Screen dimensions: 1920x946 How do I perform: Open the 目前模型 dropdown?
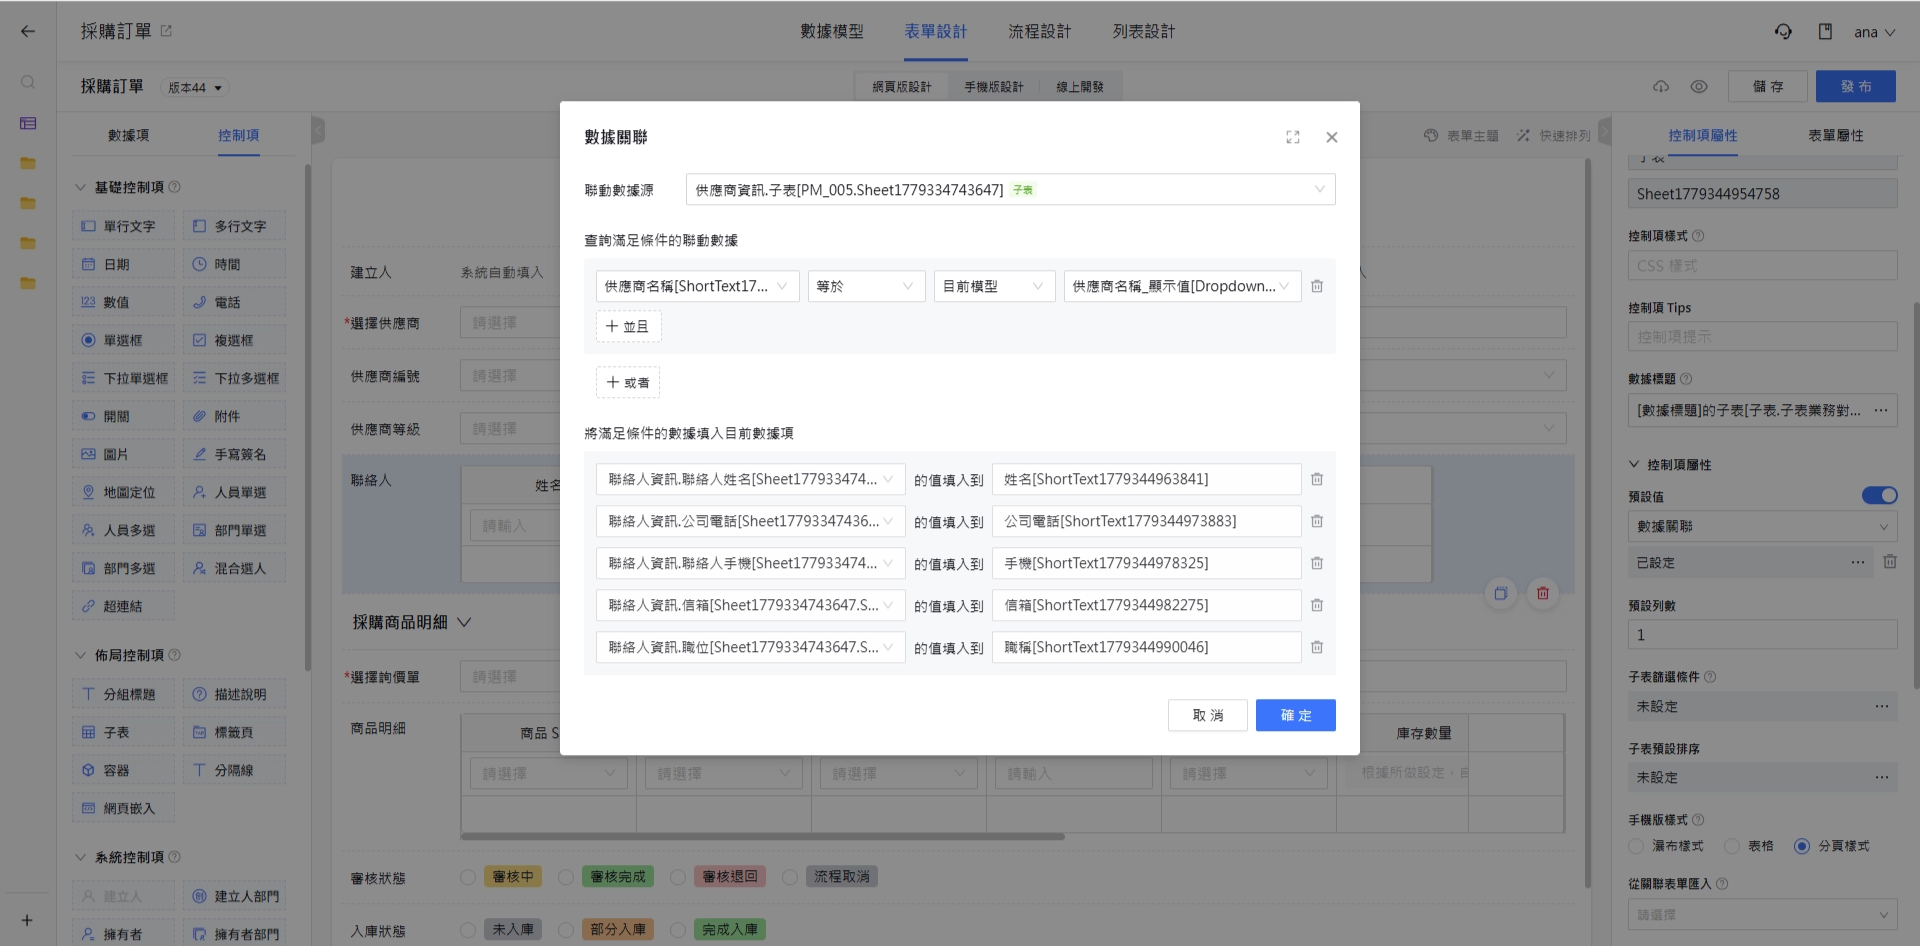click(994, 286)
